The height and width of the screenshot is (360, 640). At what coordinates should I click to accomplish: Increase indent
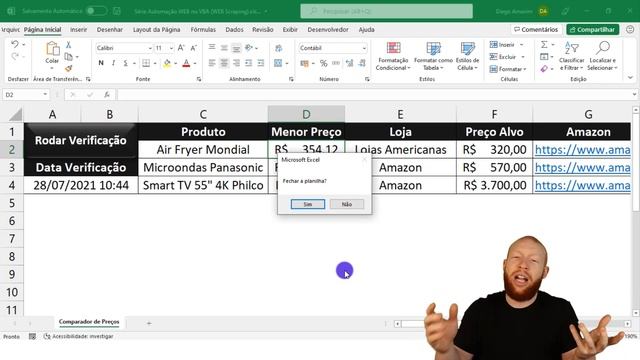pos(261,63)
